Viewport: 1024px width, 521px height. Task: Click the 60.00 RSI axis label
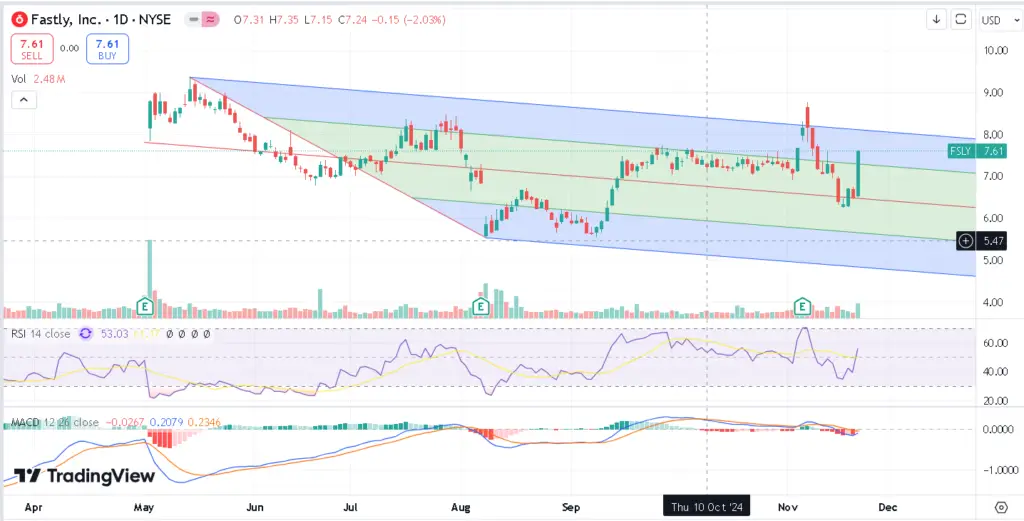(995, 343)
